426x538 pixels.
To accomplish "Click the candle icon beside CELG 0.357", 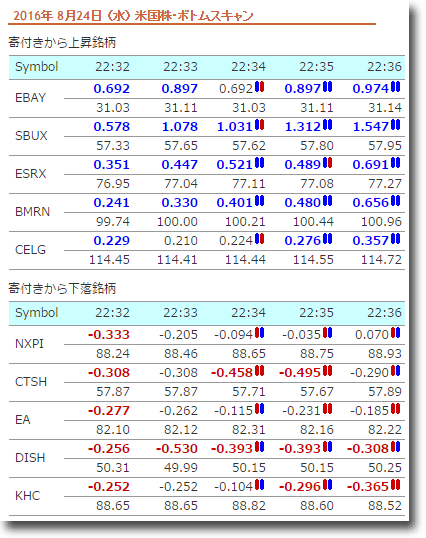I will (x=395, y=239).
